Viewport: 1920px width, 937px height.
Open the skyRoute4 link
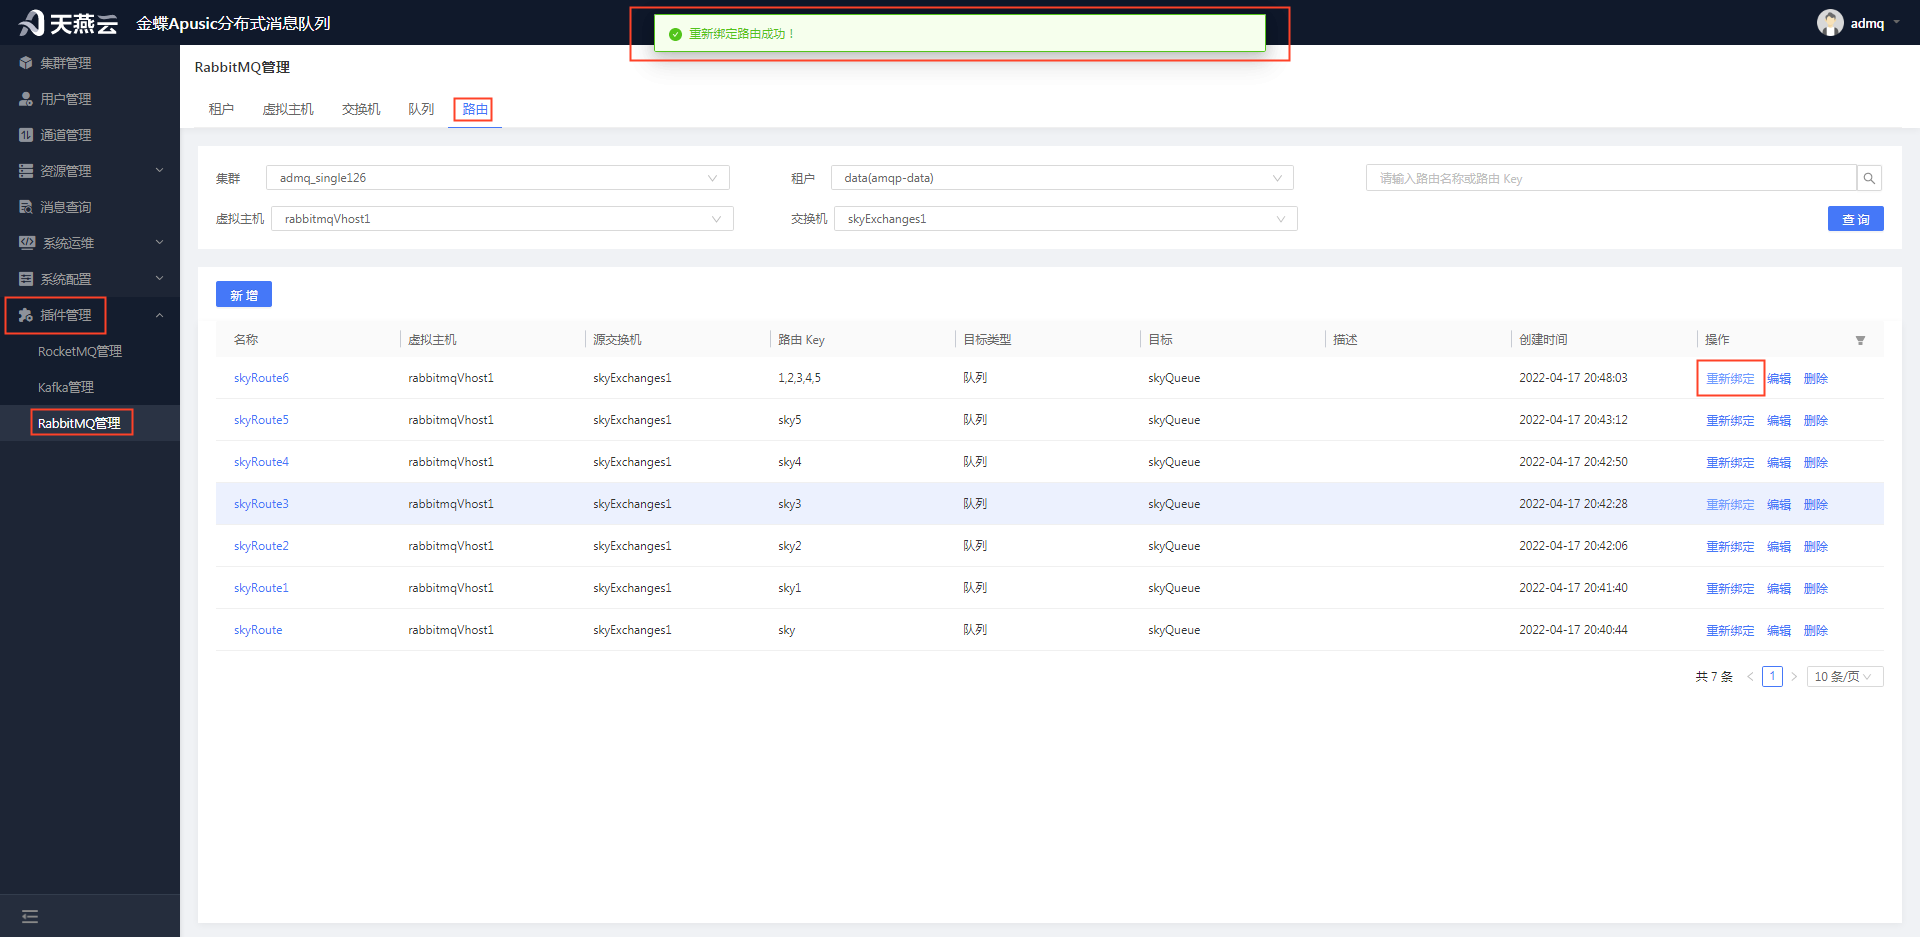click(x=261, y=462)
